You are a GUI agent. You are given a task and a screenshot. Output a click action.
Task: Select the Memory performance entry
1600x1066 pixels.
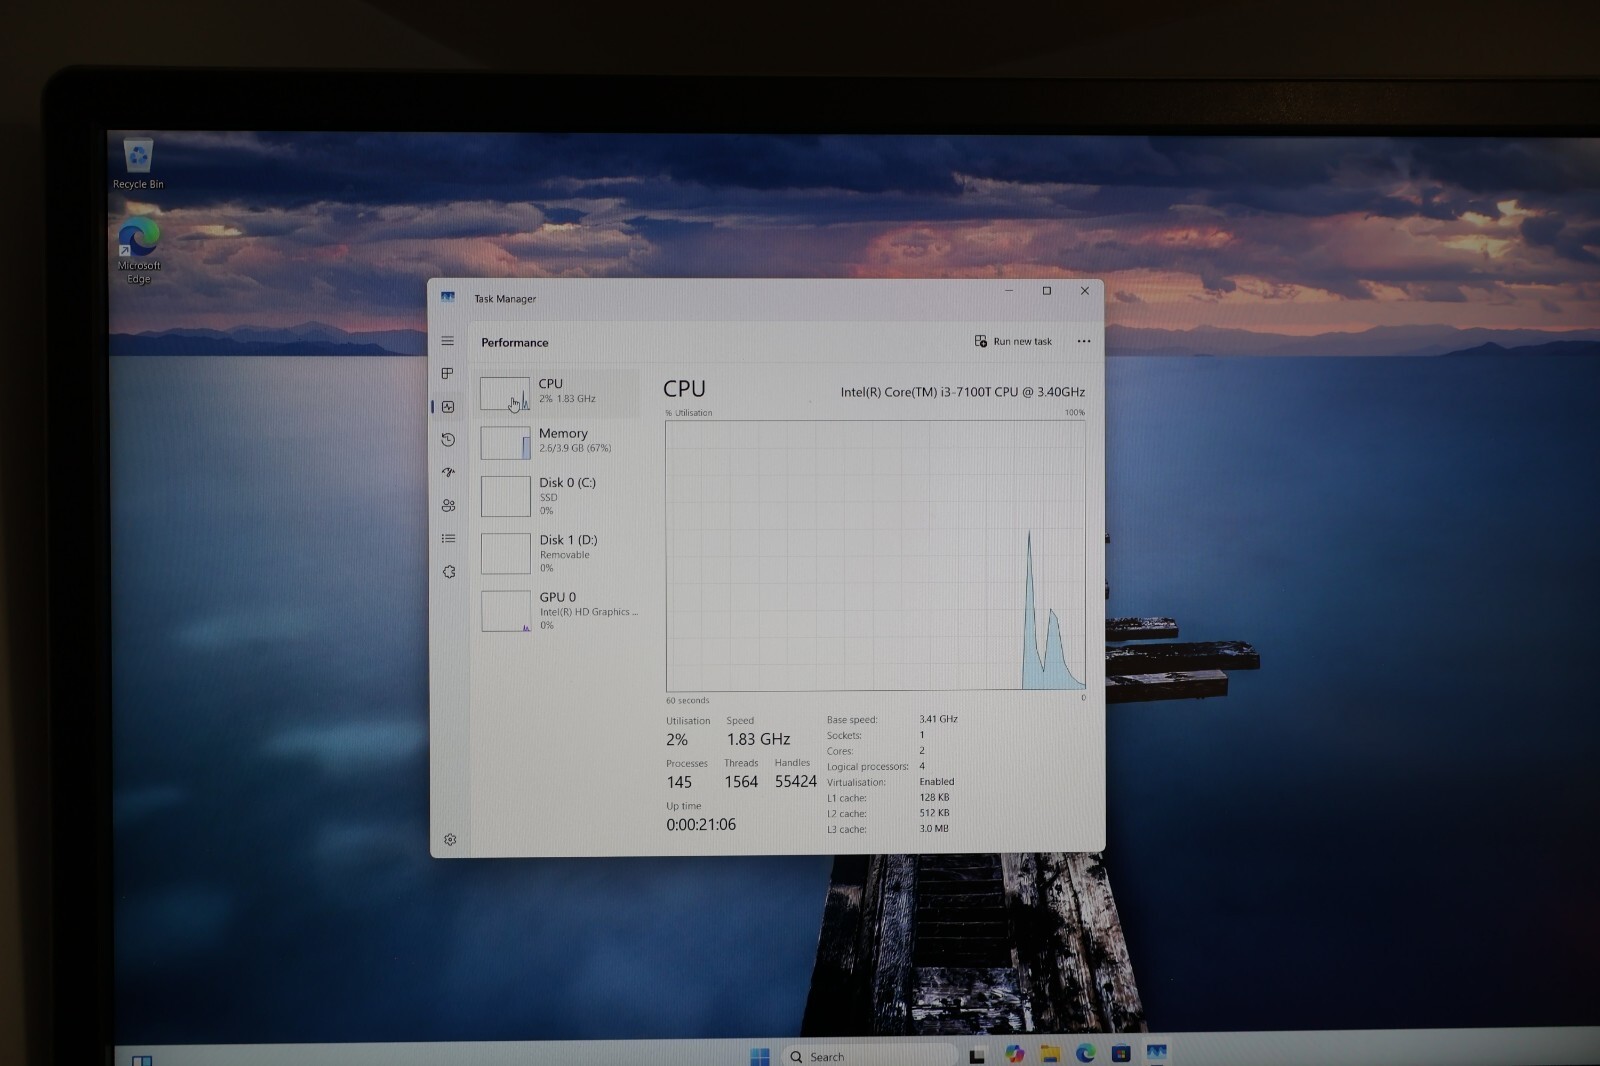558,441
